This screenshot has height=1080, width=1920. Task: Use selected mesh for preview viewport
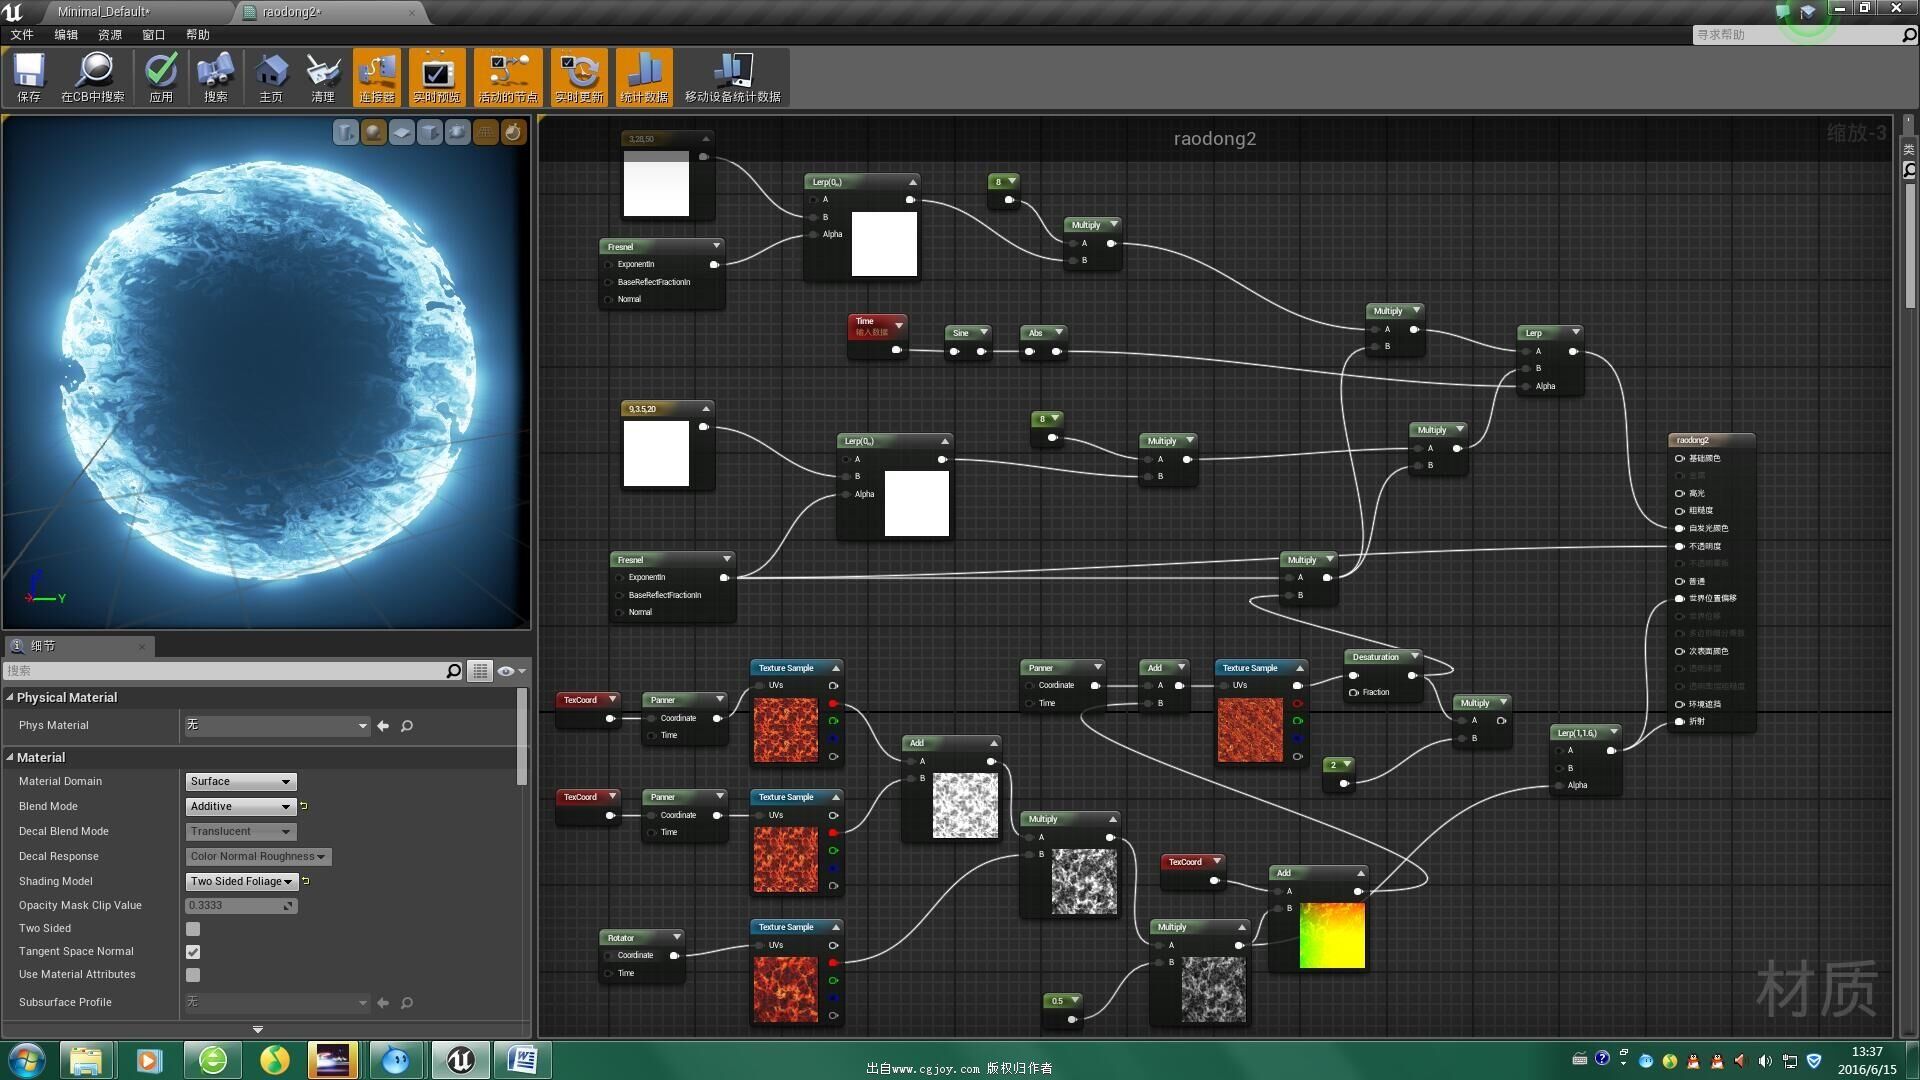[457, 132]
